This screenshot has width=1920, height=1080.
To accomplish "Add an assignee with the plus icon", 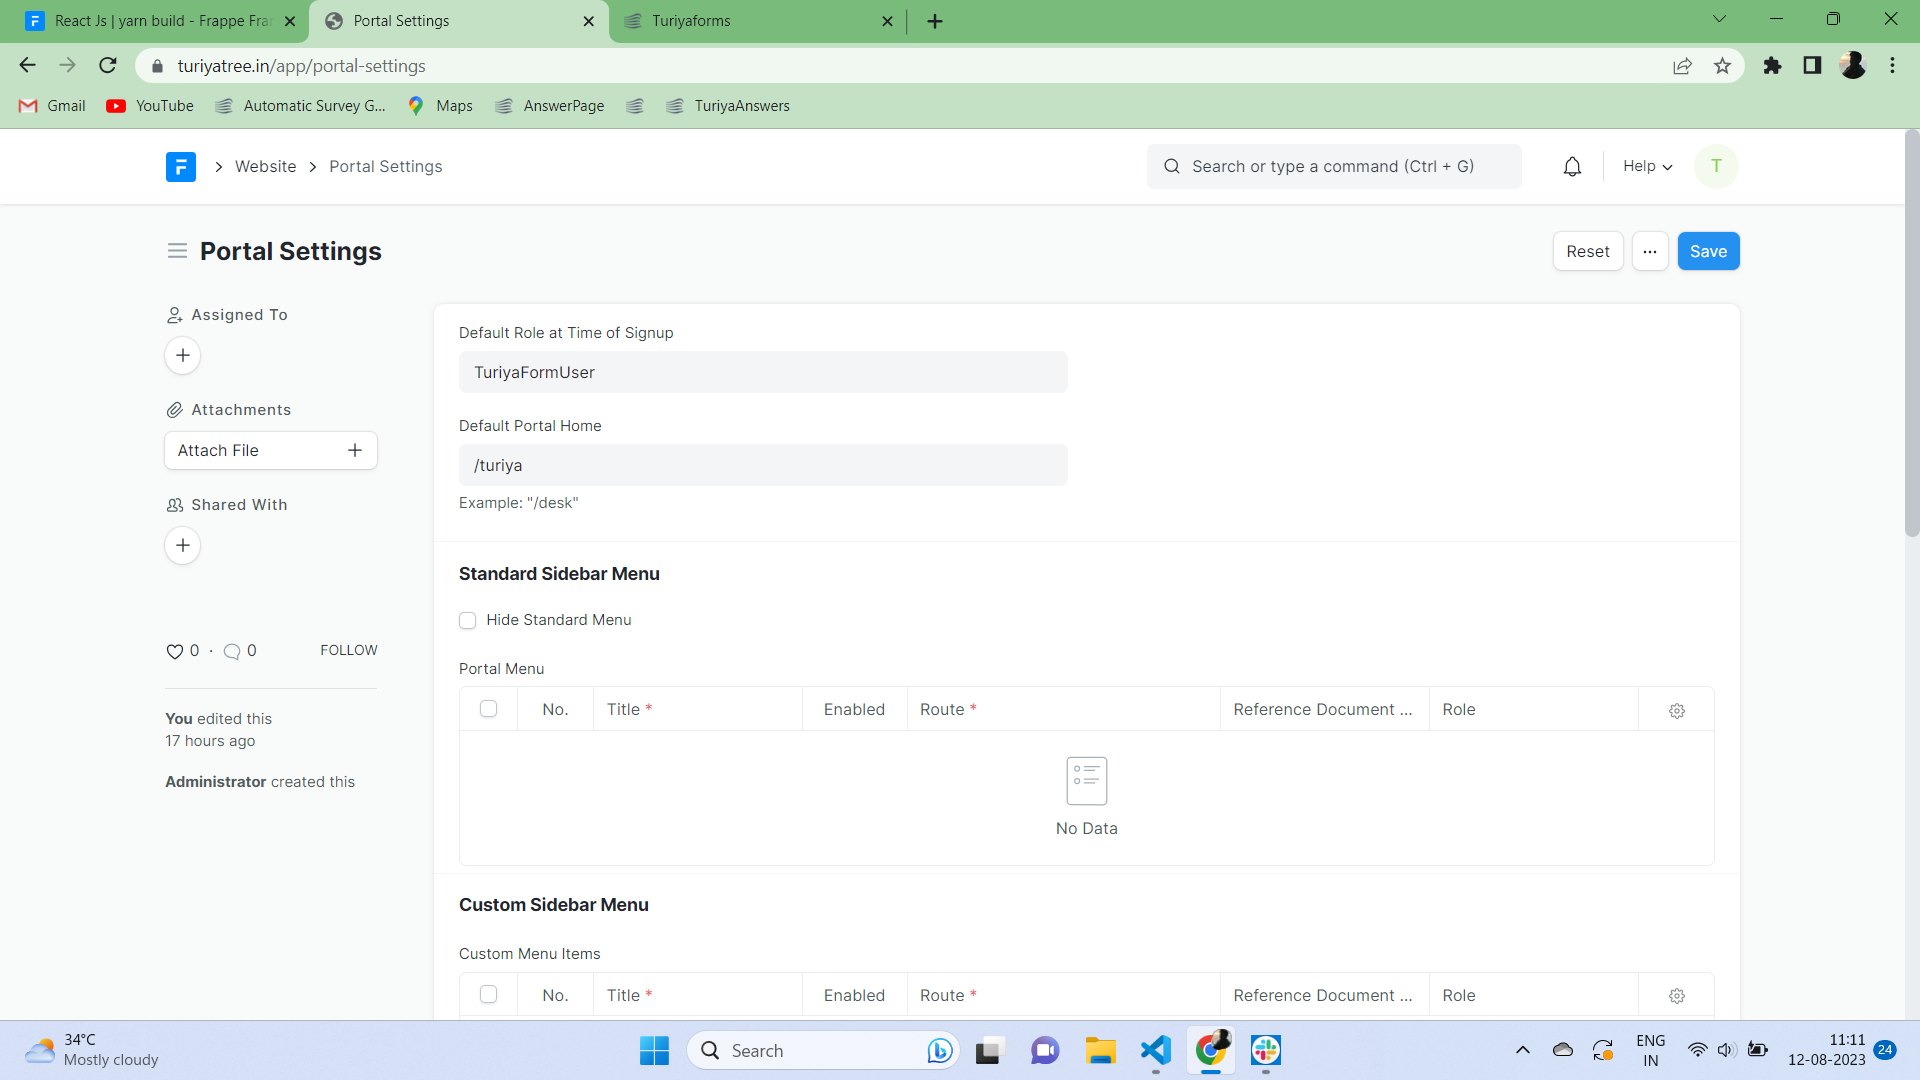I will [183, 356].
